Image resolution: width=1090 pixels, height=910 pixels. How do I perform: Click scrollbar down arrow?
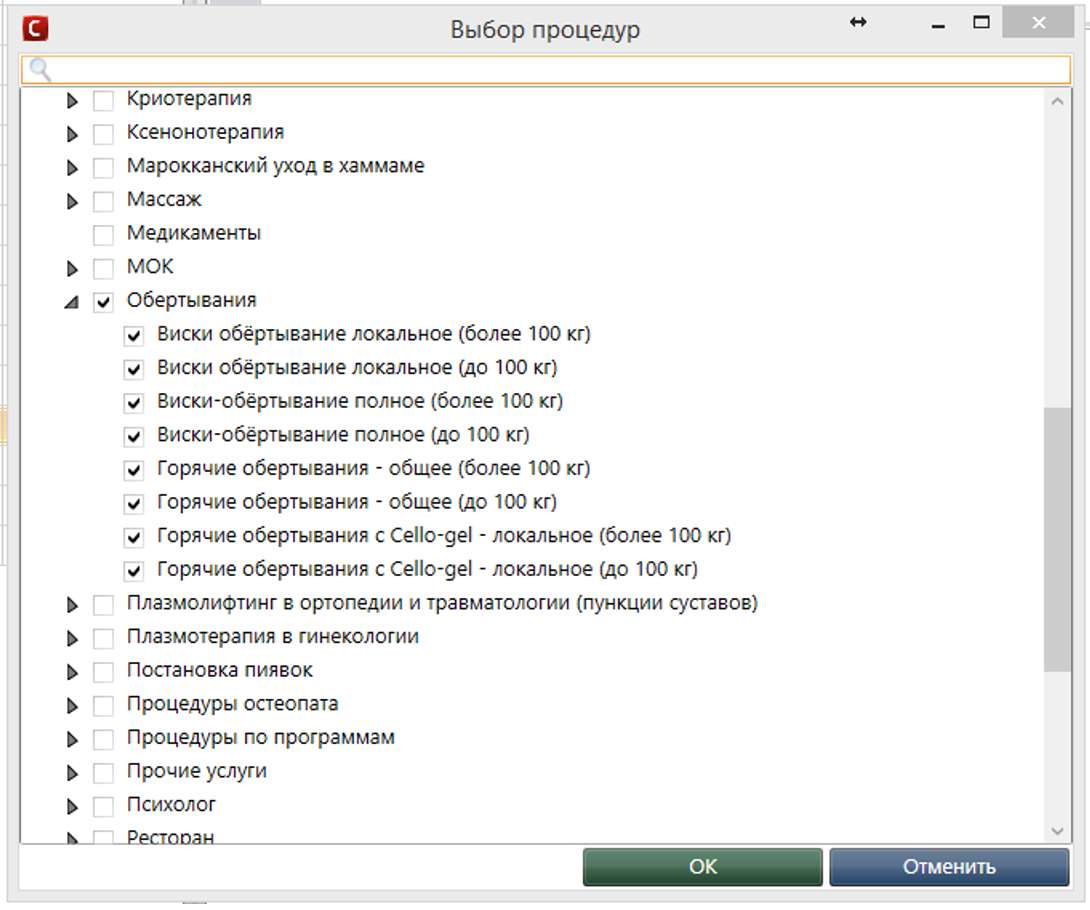[x=1057, y=829]
